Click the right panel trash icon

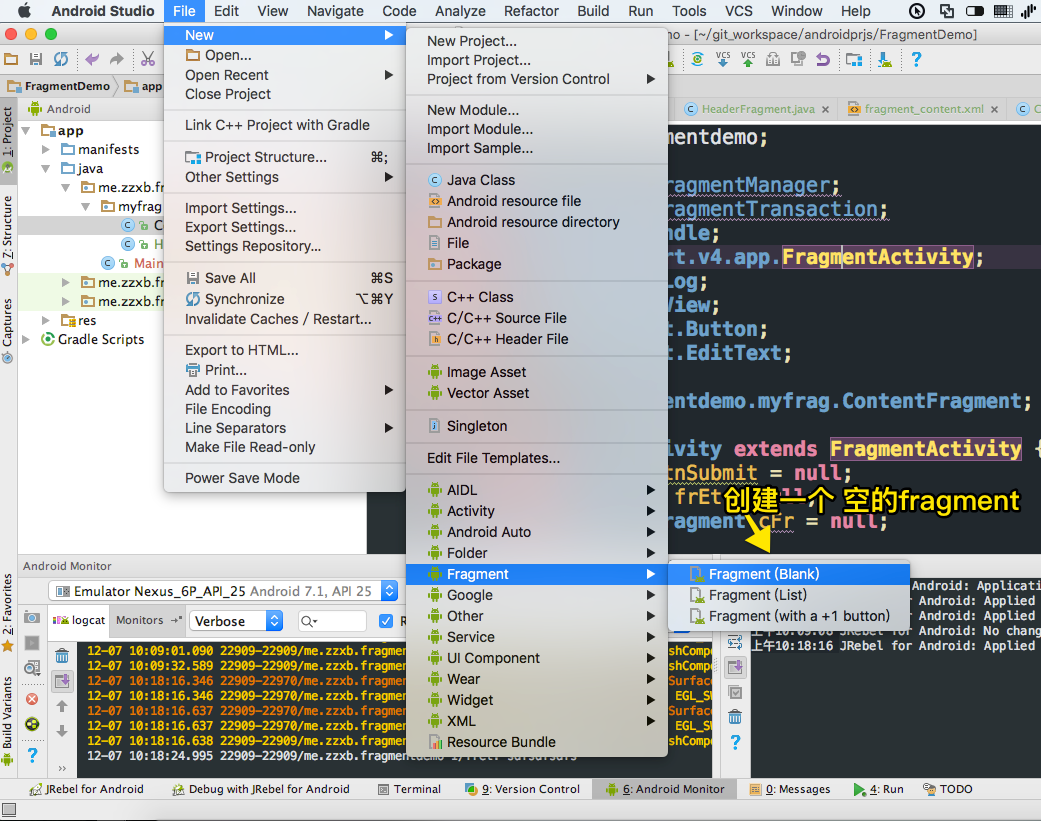(x=735, y=717)
